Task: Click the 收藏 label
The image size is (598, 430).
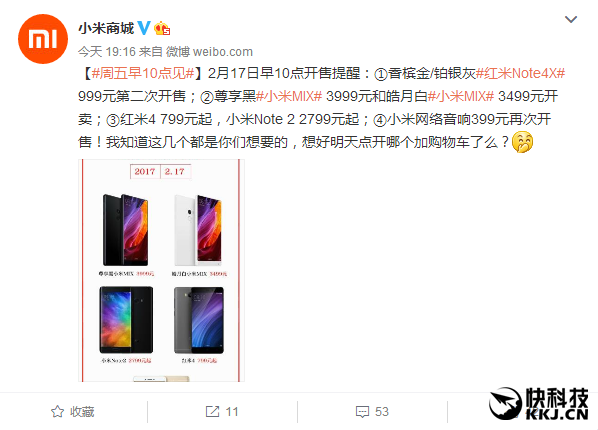Action: 82,412
